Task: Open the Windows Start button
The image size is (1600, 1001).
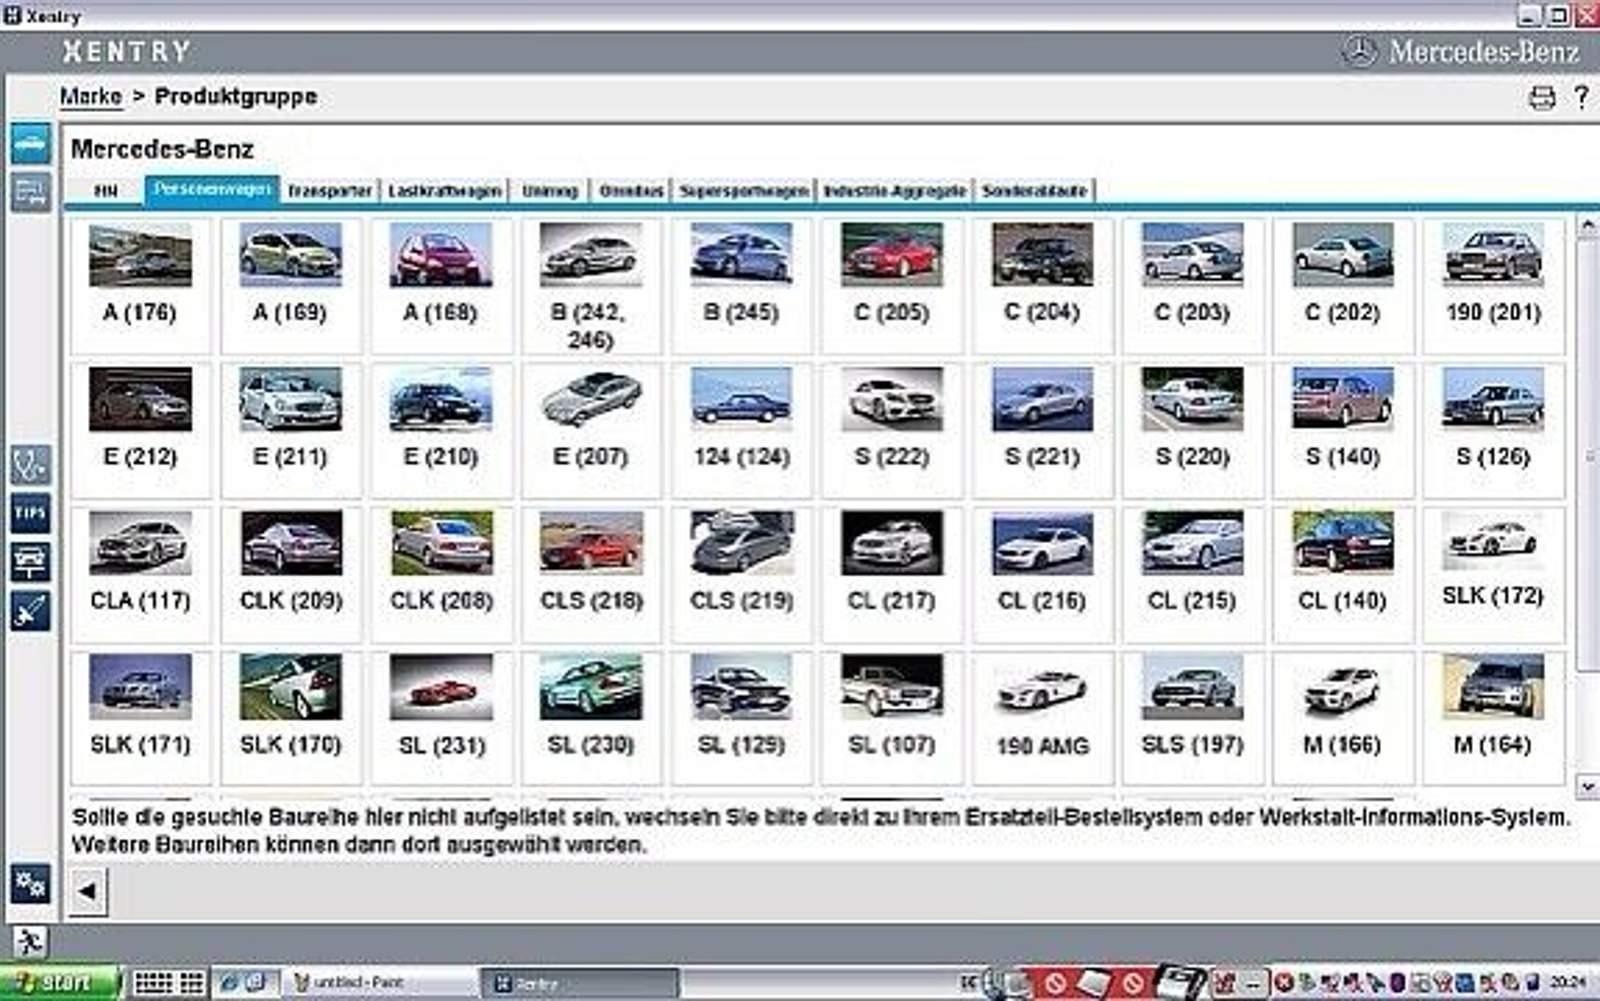Action: [x=60, y=983]
